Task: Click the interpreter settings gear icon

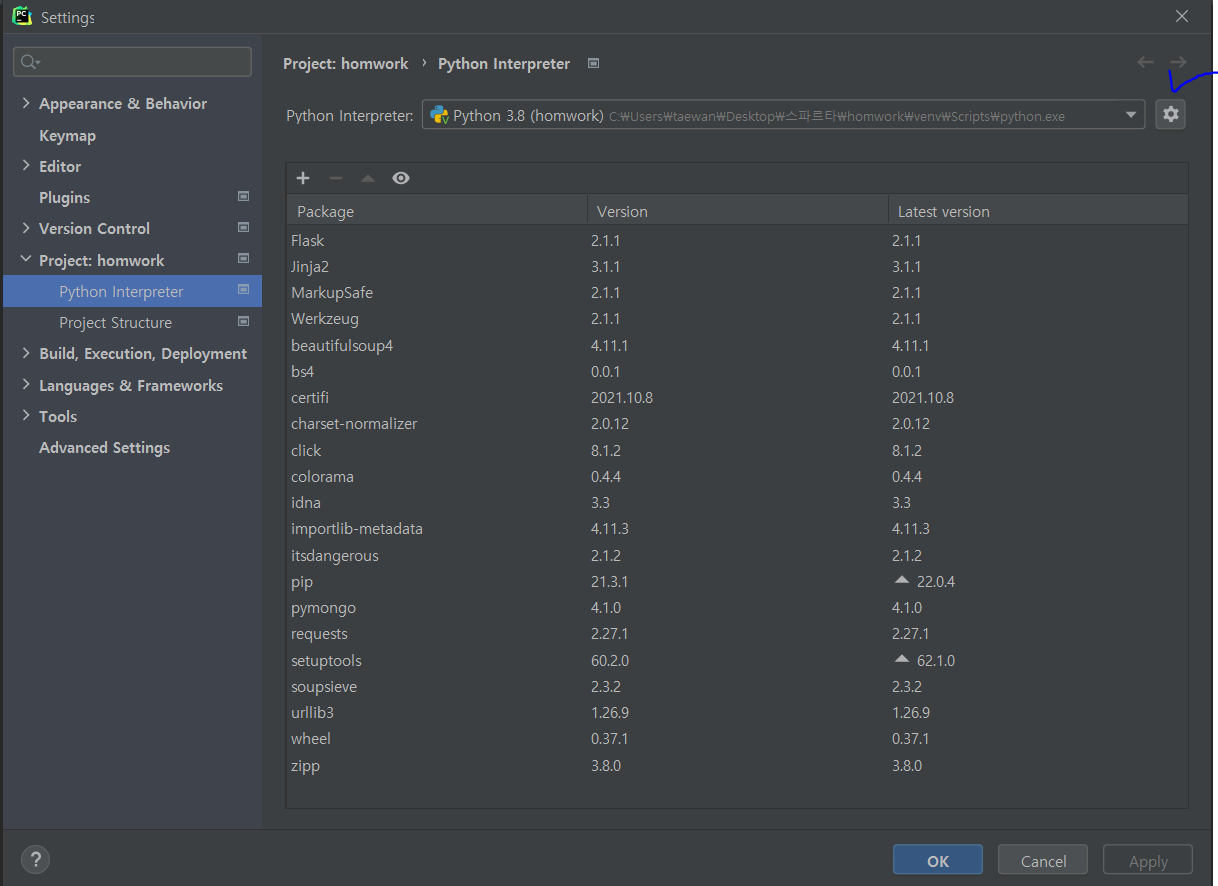Action: (1170, 115)
